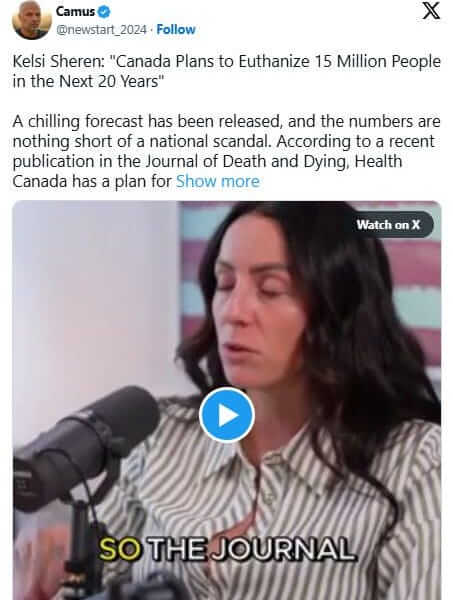Start the video with the blue play button
Image resolution: width=453 pixels, height=600 pixels.
coord(227,415)
